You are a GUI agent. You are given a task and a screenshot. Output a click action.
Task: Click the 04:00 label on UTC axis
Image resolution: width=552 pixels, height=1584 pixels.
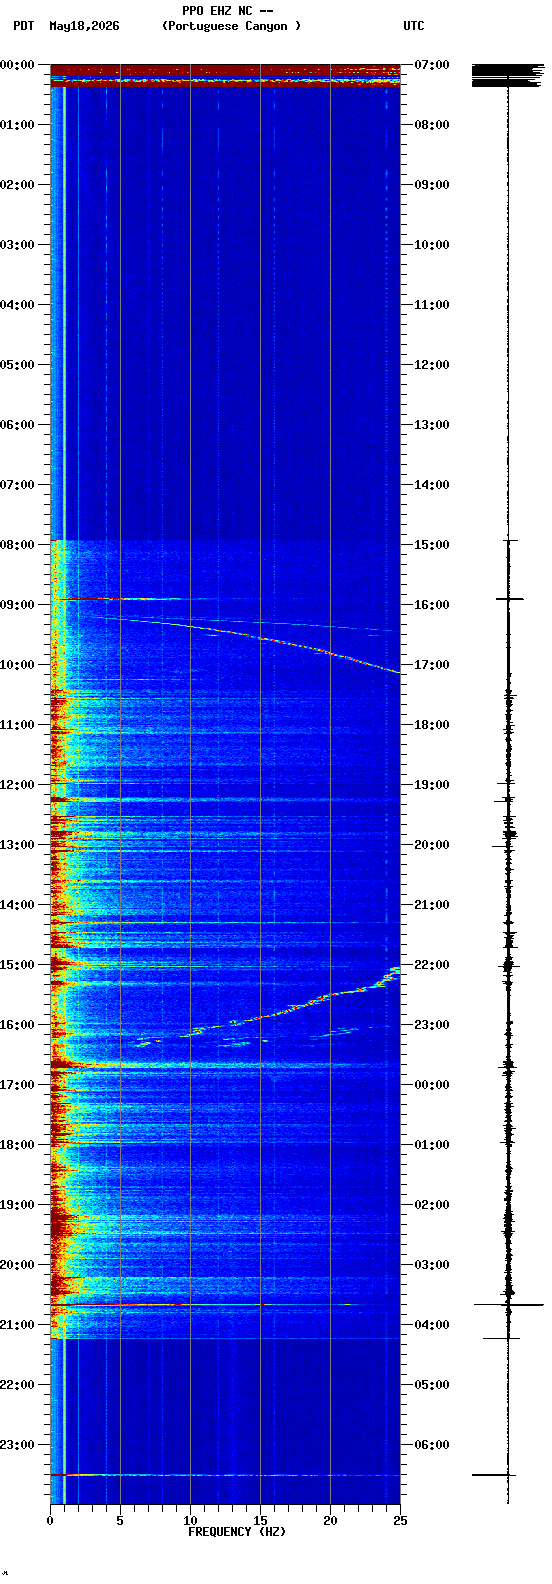point(432,1324)
